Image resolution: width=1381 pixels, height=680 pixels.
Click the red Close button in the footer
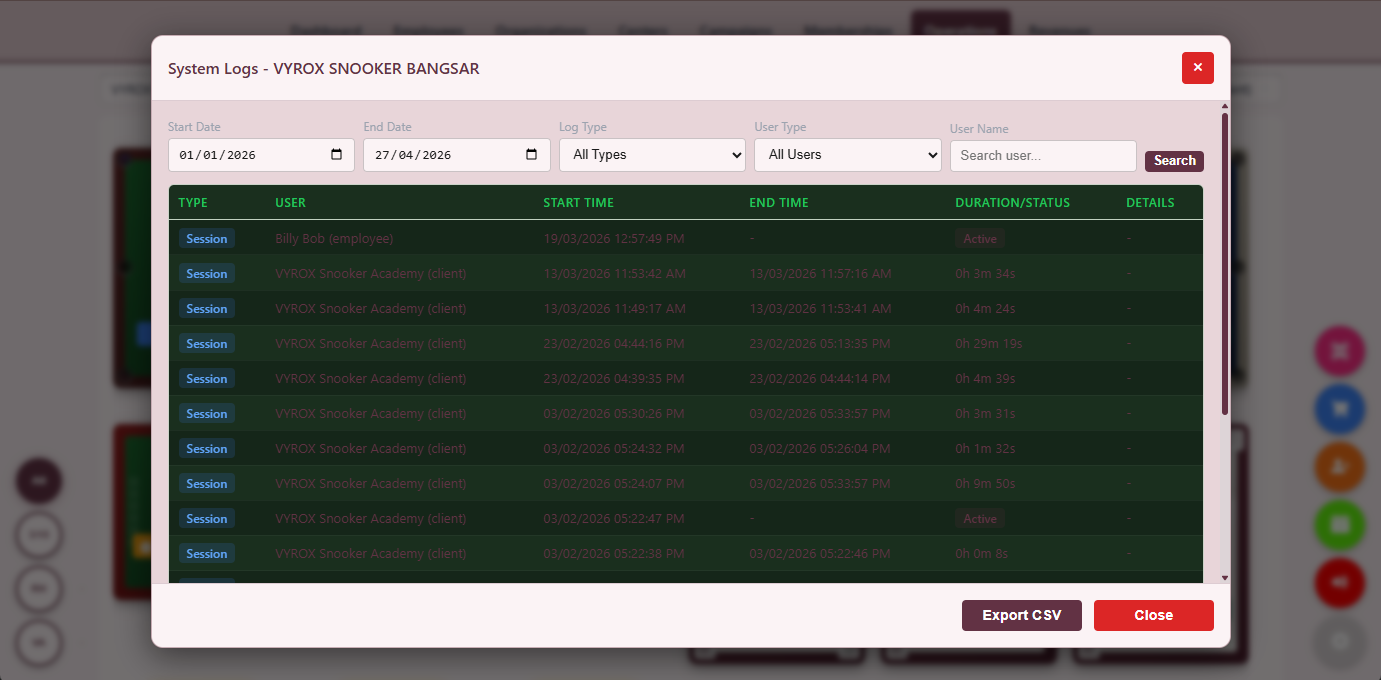[1154, 616]
